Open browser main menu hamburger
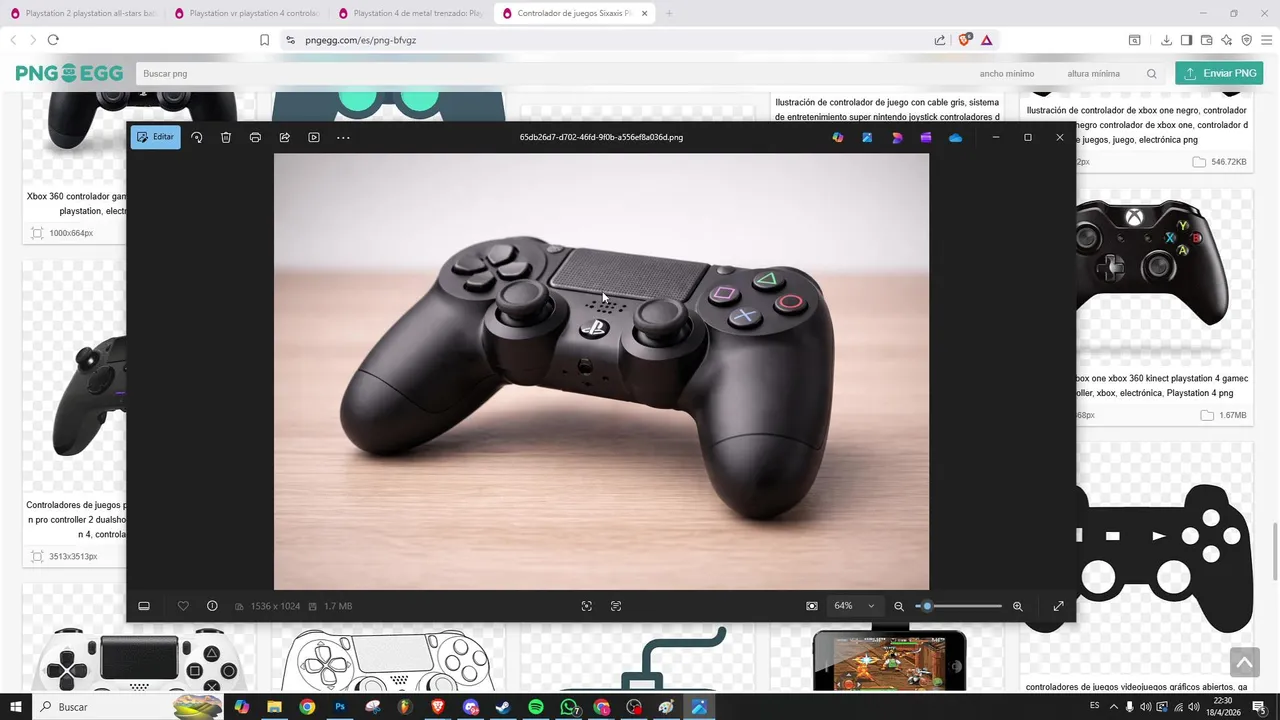Image resolution: width=1280 pixels, height=720 pixels. [x=1267, y=40]
